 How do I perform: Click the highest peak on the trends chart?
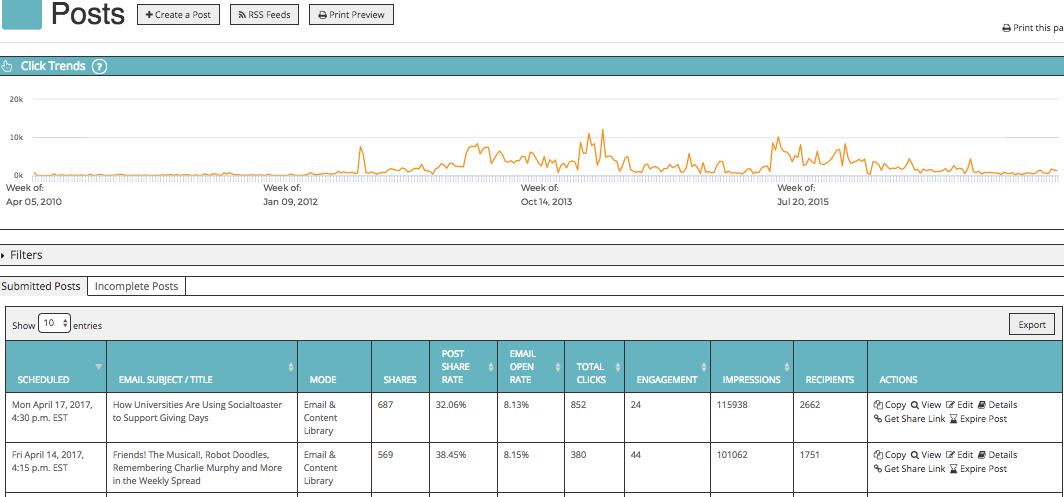tap(603, 130)
